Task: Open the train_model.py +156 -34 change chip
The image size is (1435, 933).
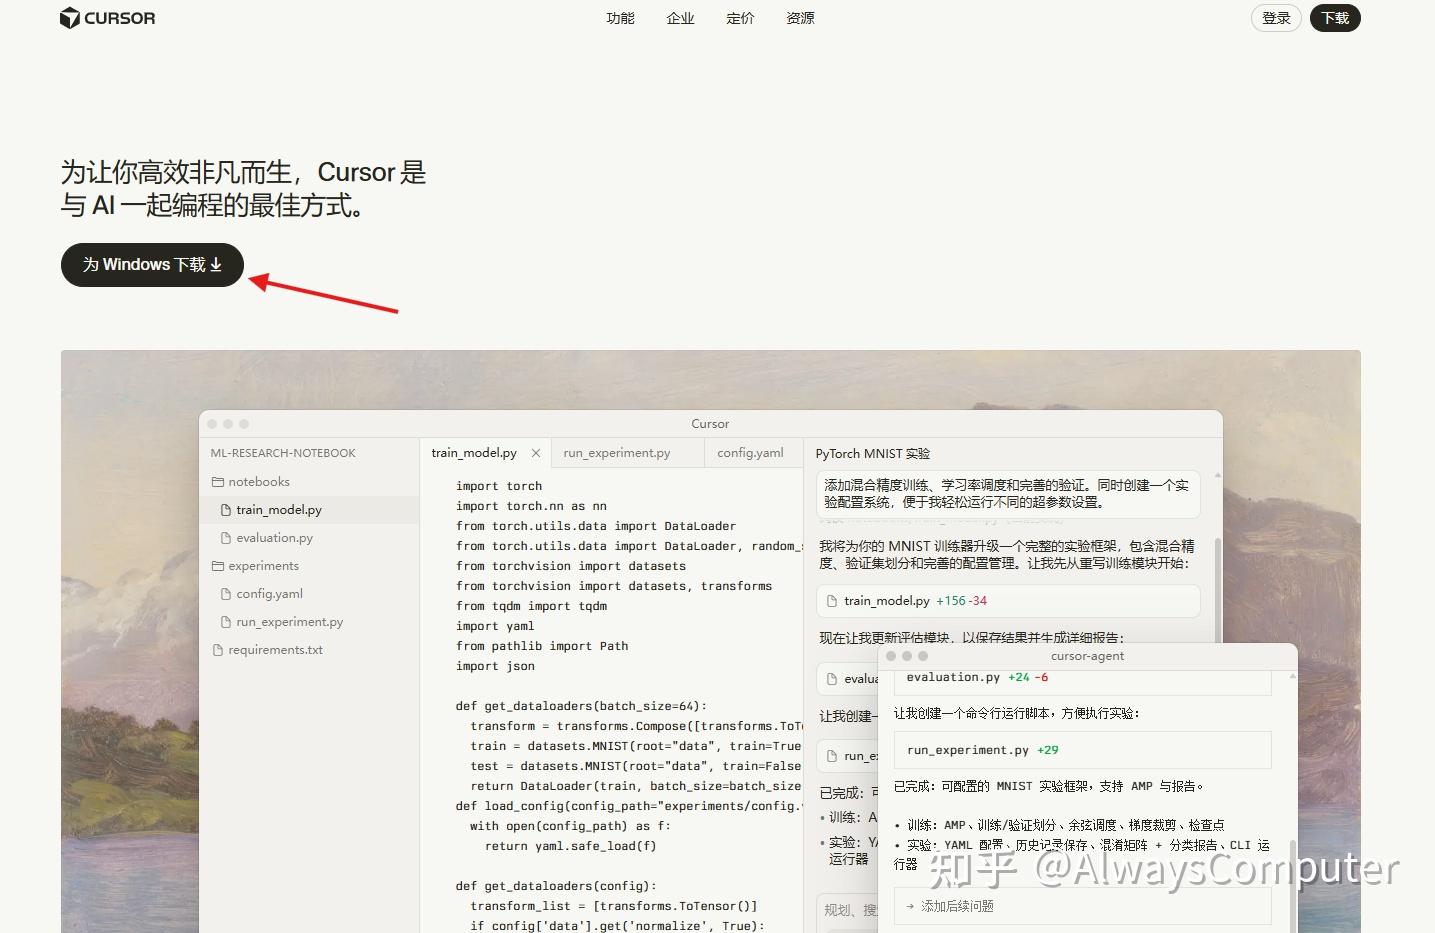Action: click(1008, 601)
